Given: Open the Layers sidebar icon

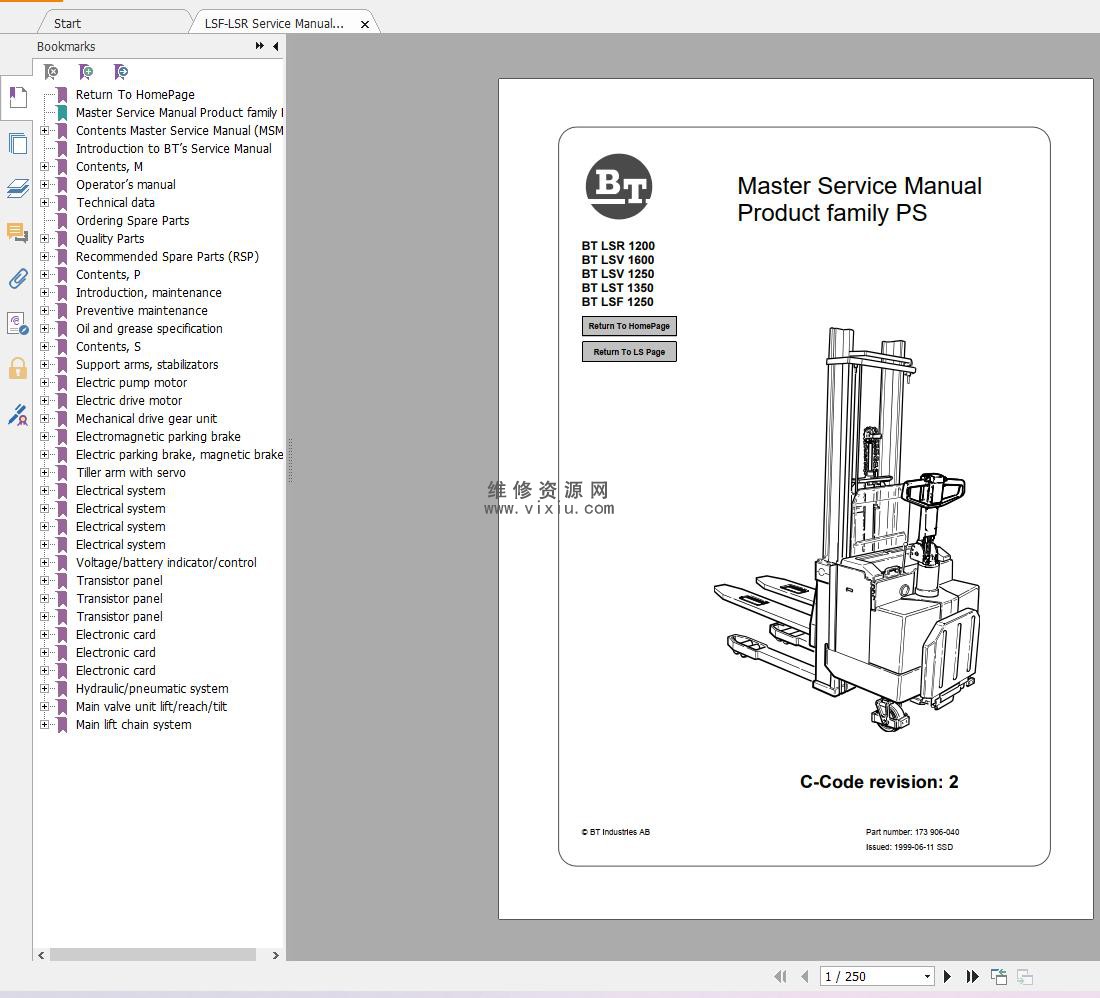Looking at the screenshot, I should [18, 189].
